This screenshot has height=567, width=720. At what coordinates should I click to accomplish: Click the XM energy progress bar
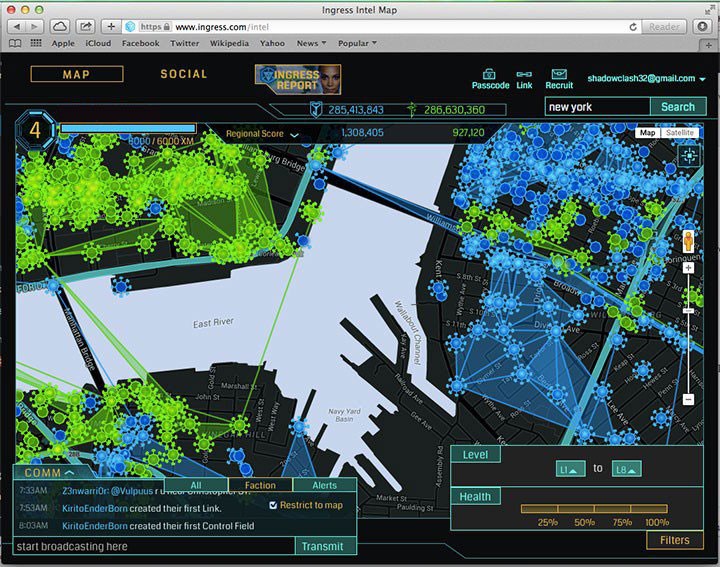coord(128,128)
